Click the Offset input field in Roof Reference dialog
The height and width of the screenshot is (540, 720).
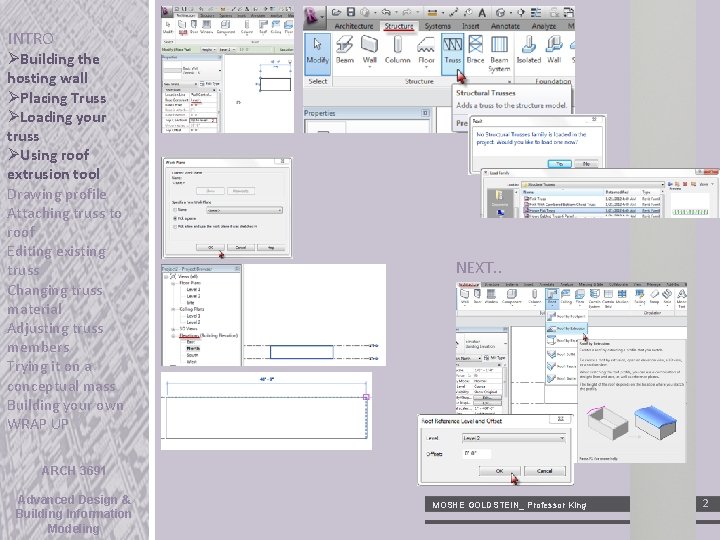point(477,454)
